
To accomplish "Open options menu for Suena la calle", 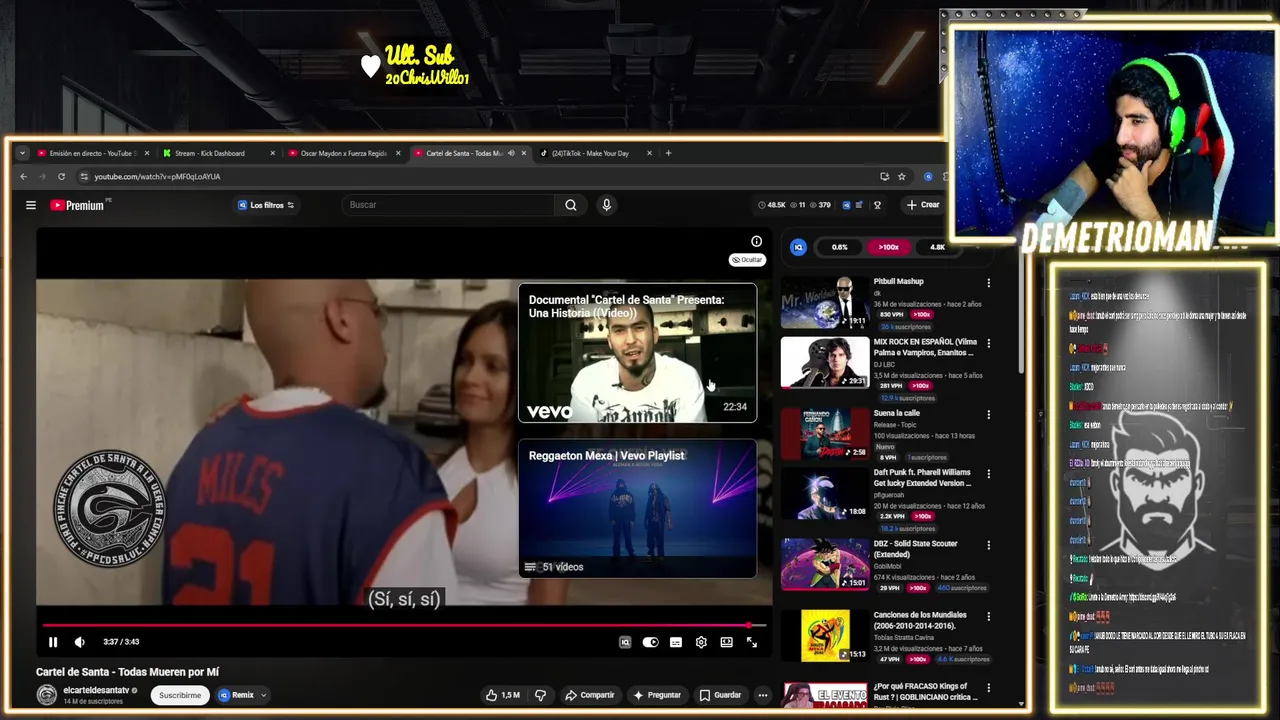I will [989, 414].
